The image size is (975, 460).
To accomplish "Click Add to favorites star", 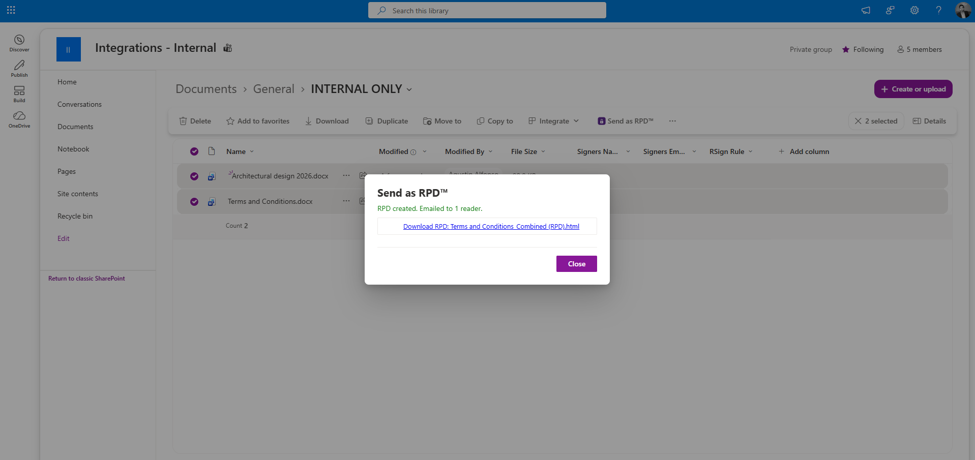I will 257,121.
